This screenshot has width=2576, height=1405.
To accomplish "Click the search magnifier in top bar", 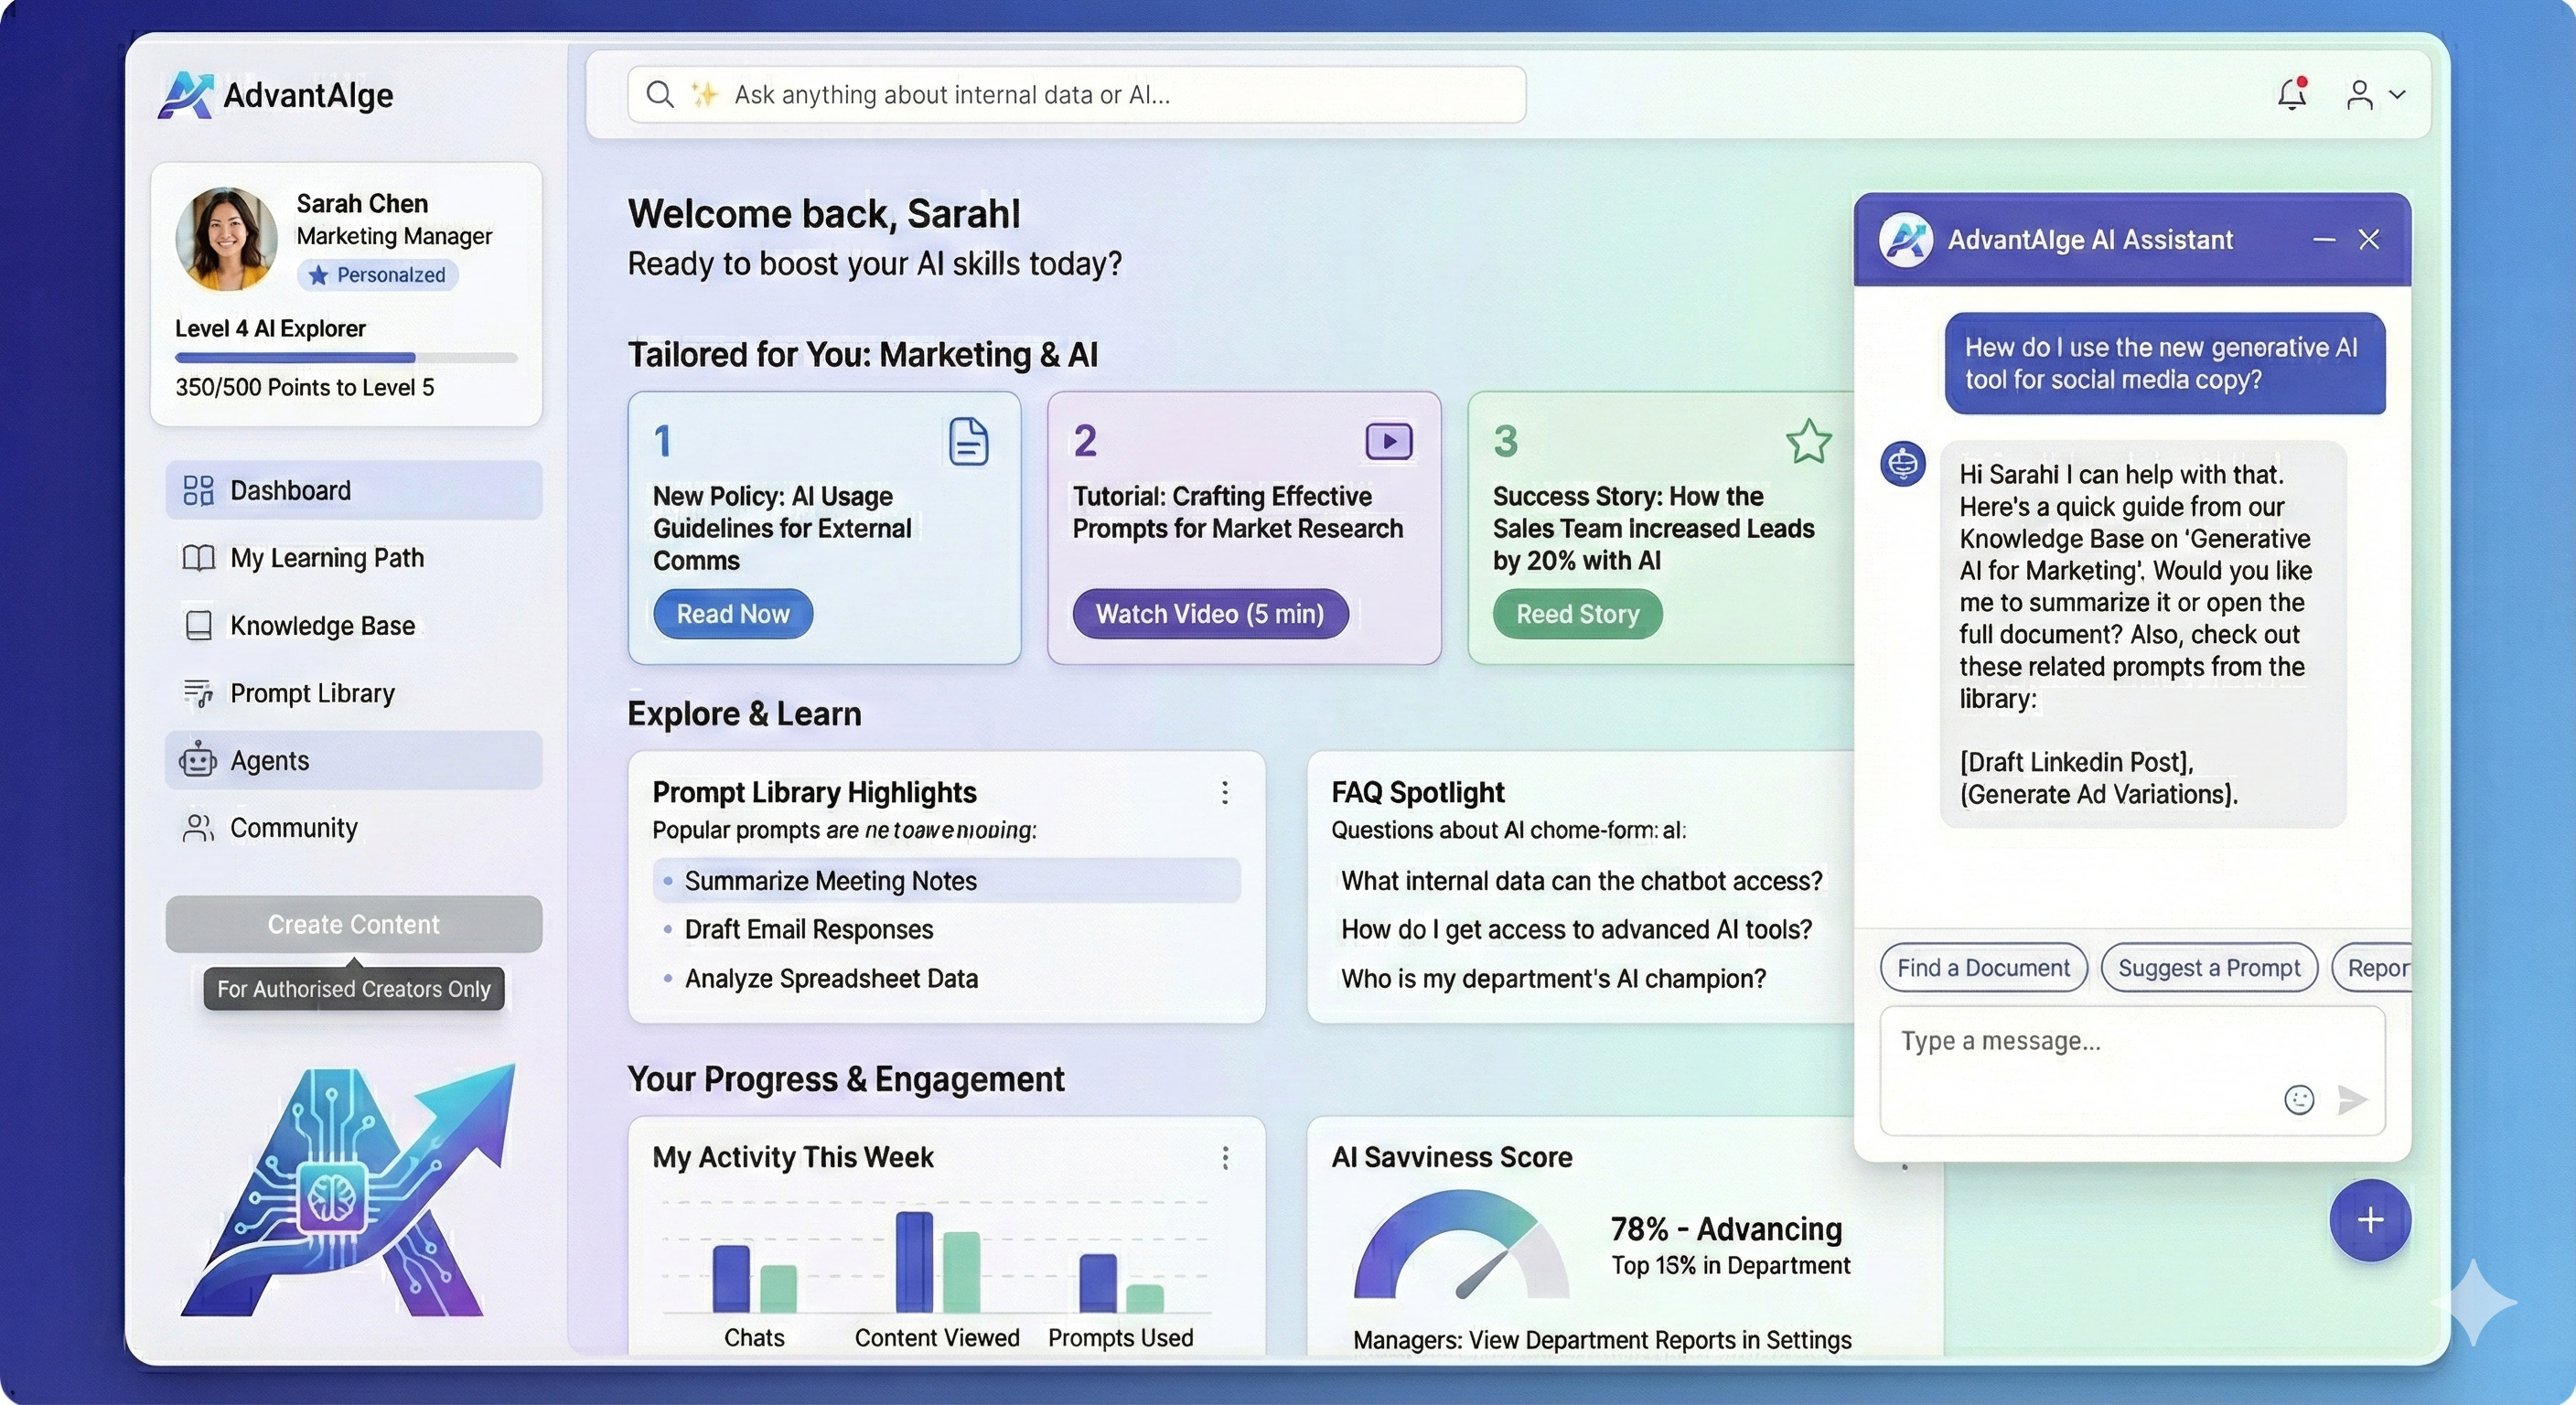I will [x=660, y=94].
